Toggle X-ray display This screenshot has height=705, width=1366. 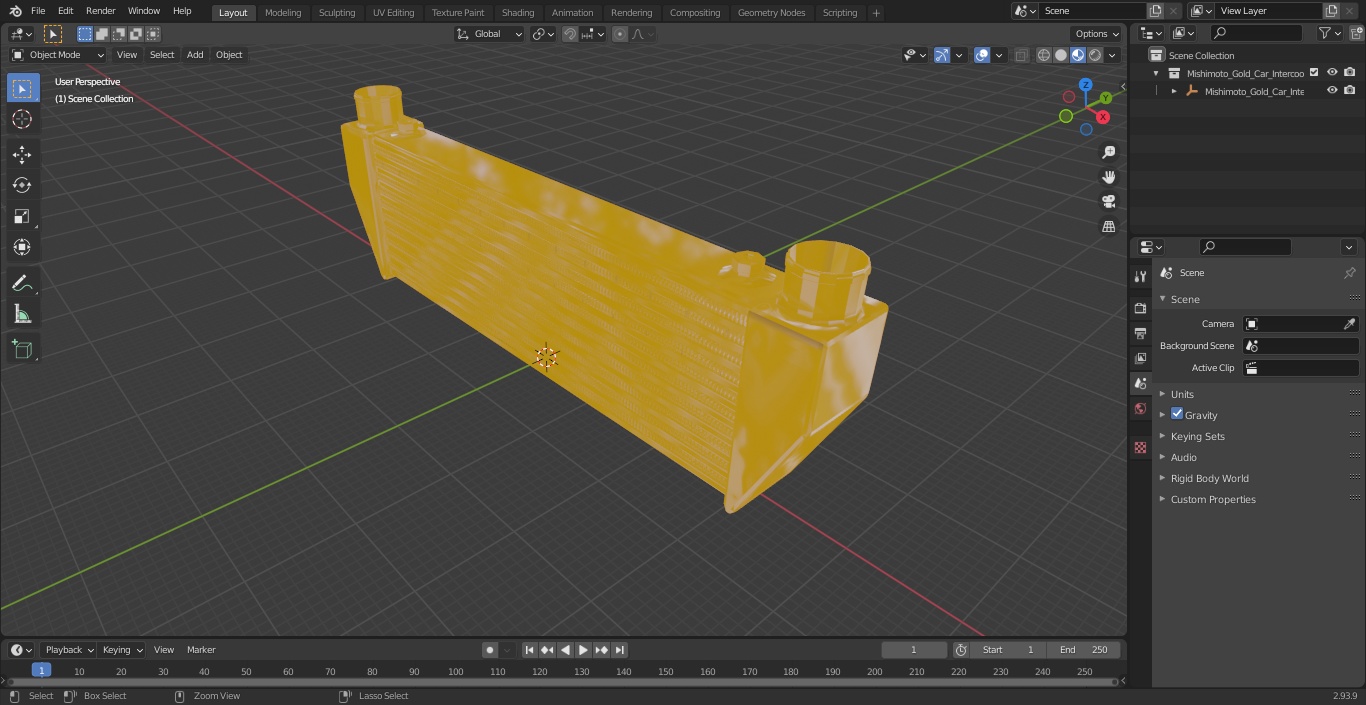click(x=1021, y=55)
